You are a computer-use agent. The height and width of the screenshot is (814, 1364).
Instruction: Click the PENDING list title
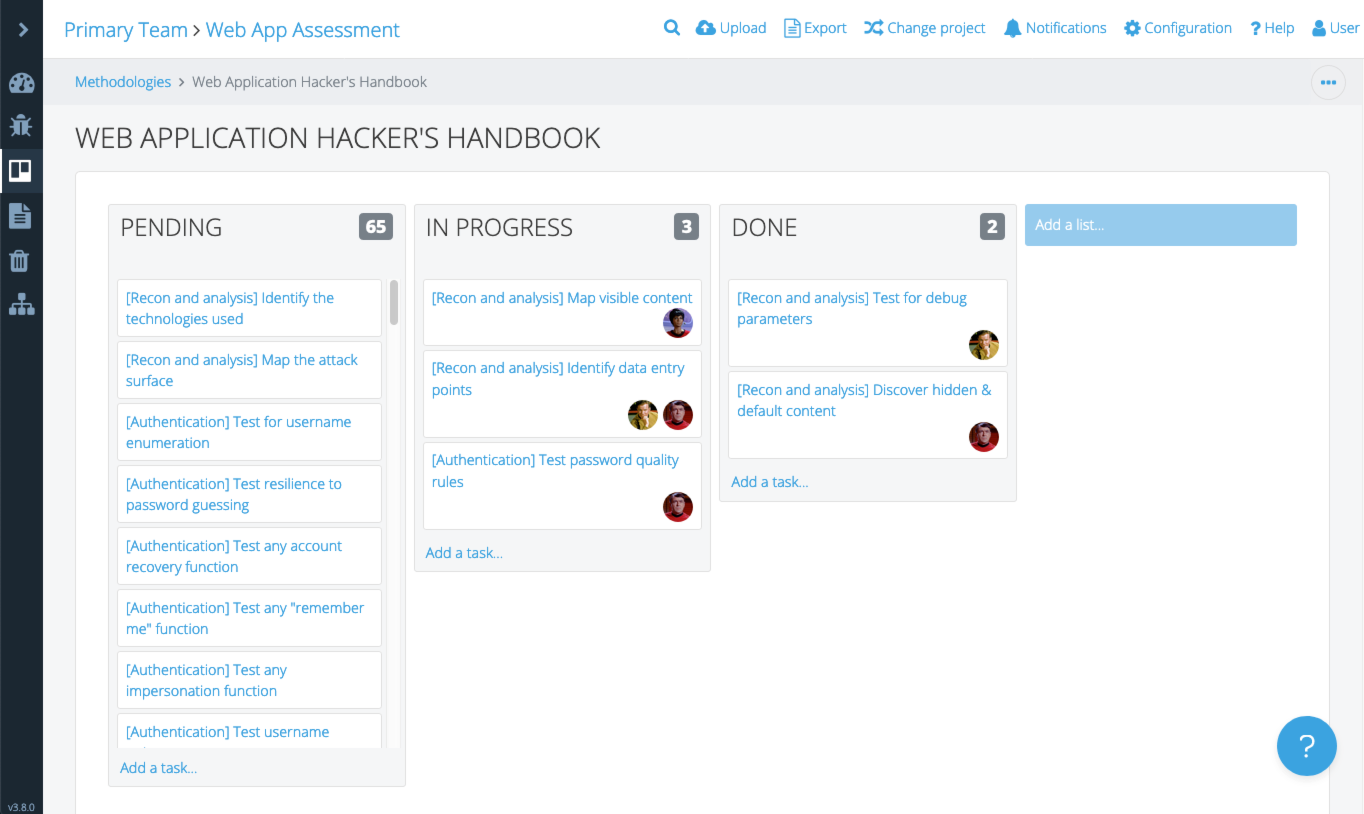[x=171, y=227]
